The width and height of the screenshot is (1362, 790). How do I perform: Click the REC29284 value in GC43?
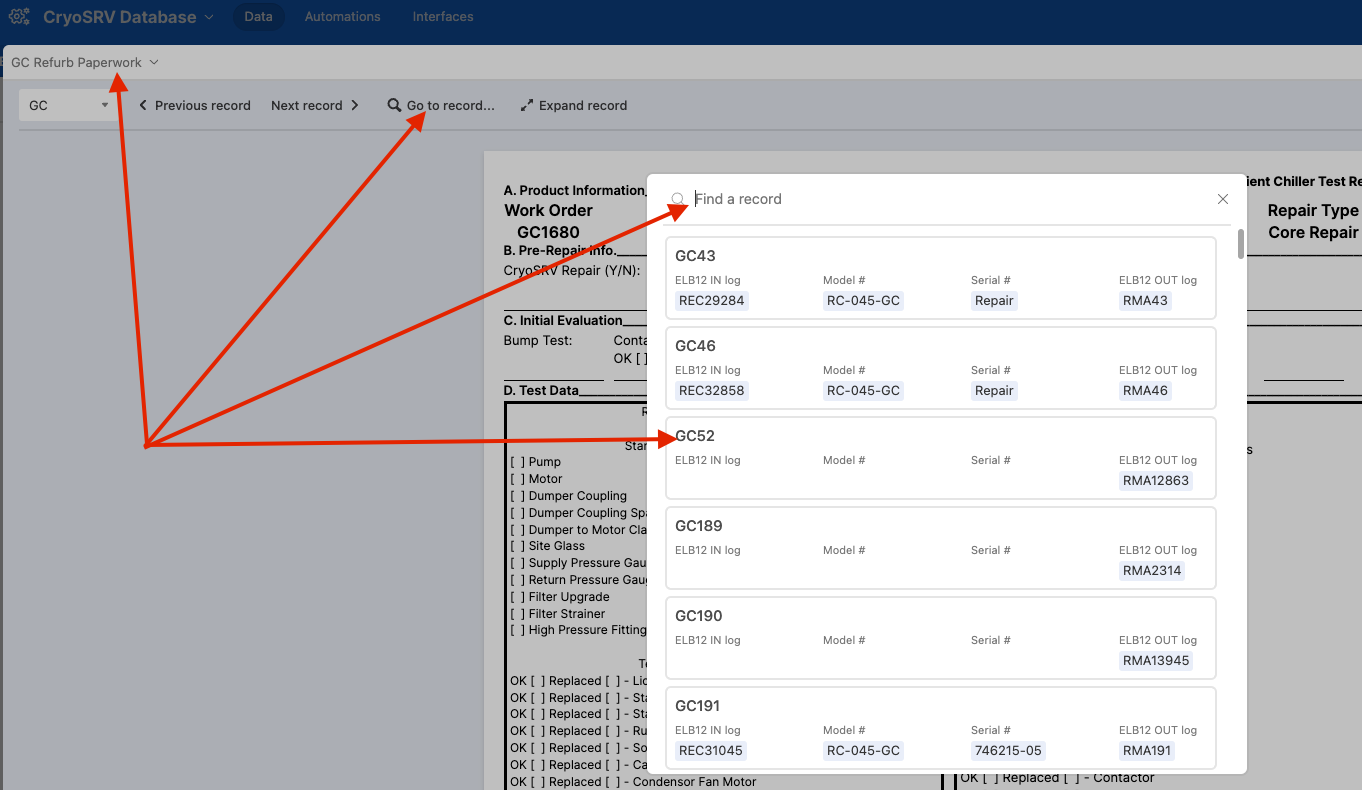711,300
